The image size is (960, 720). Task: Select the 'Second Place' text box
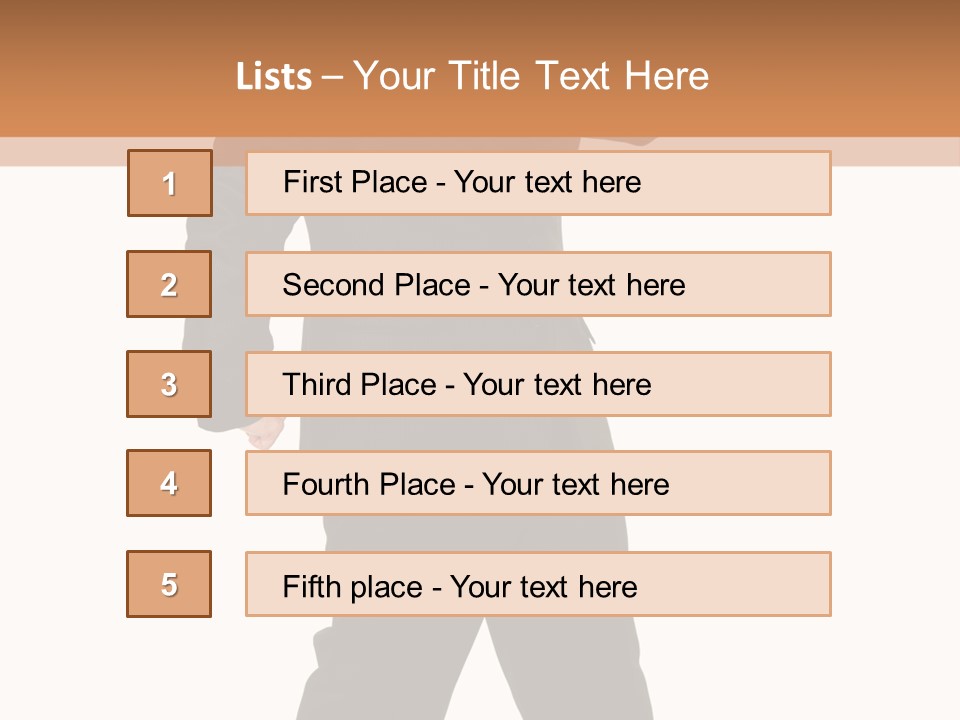(538, 284)
